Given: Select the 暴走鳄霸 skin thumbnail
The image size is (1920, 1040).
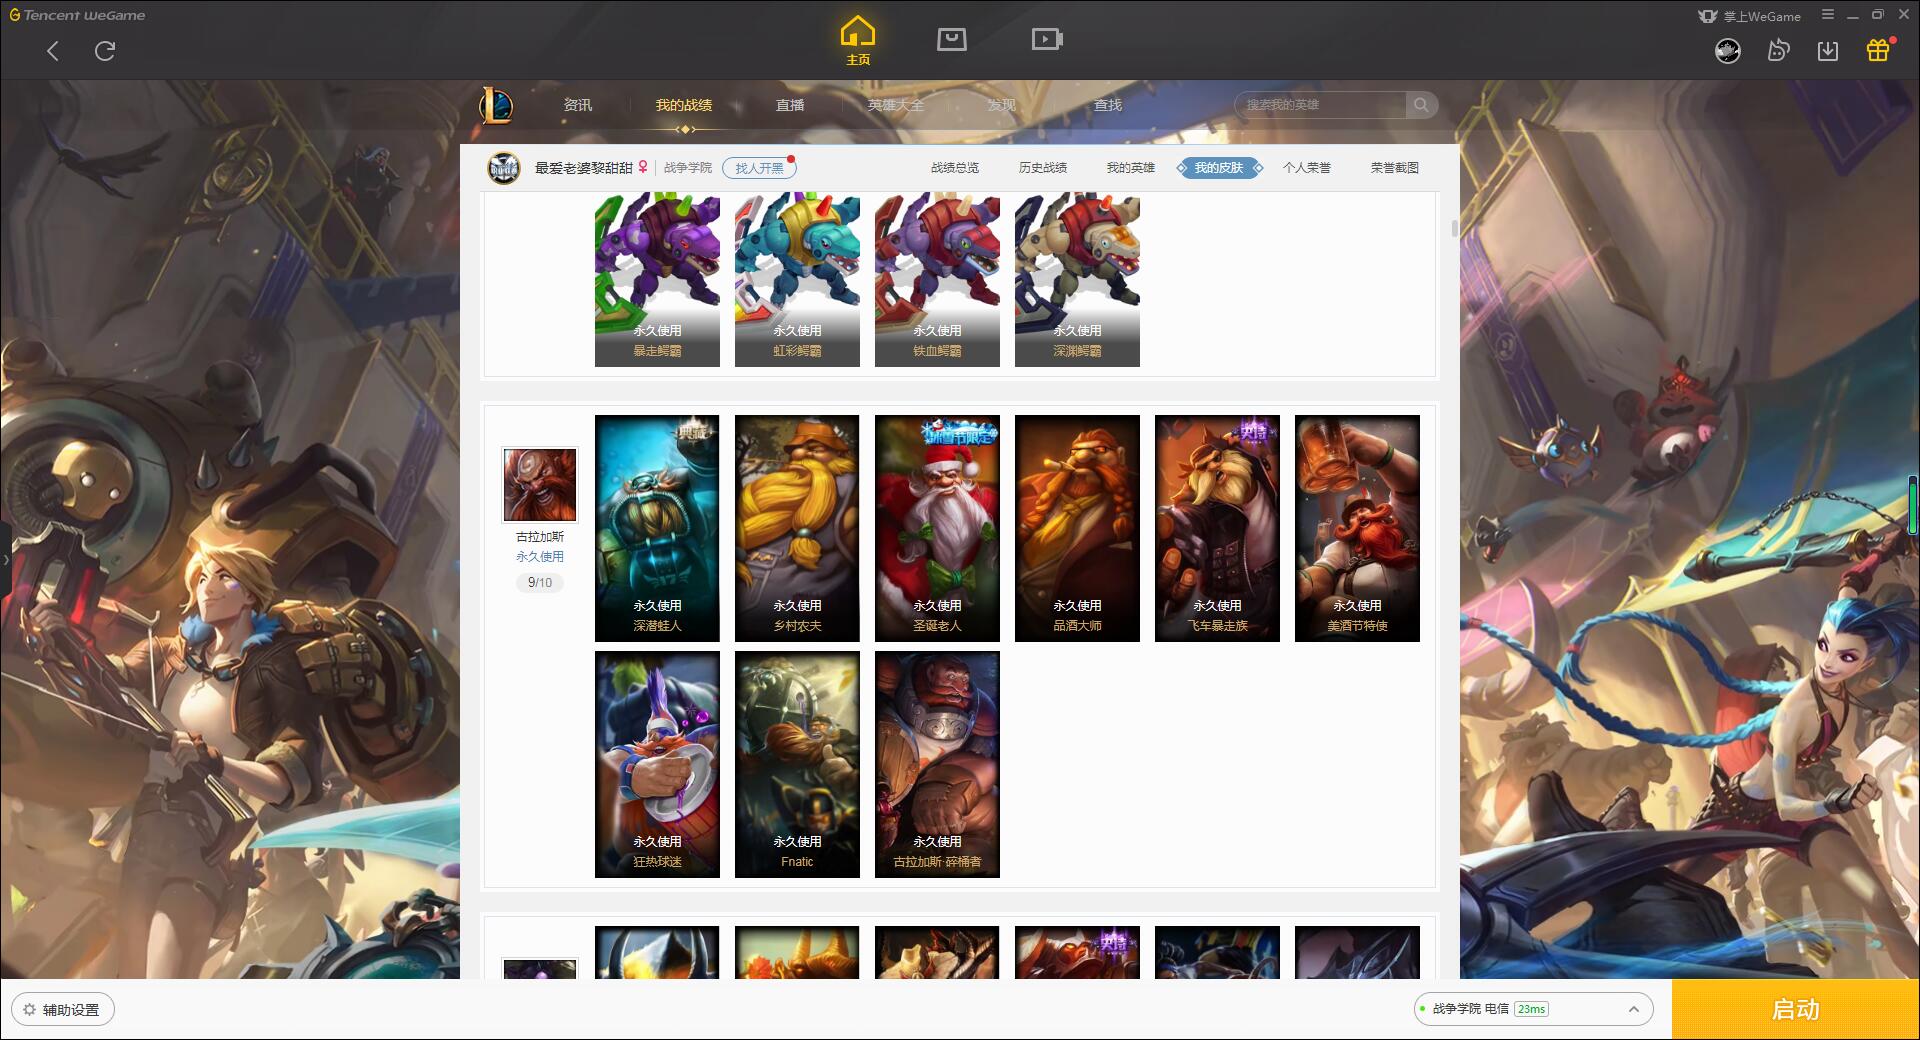Looking at the screenshot, I should click(657, 280).
